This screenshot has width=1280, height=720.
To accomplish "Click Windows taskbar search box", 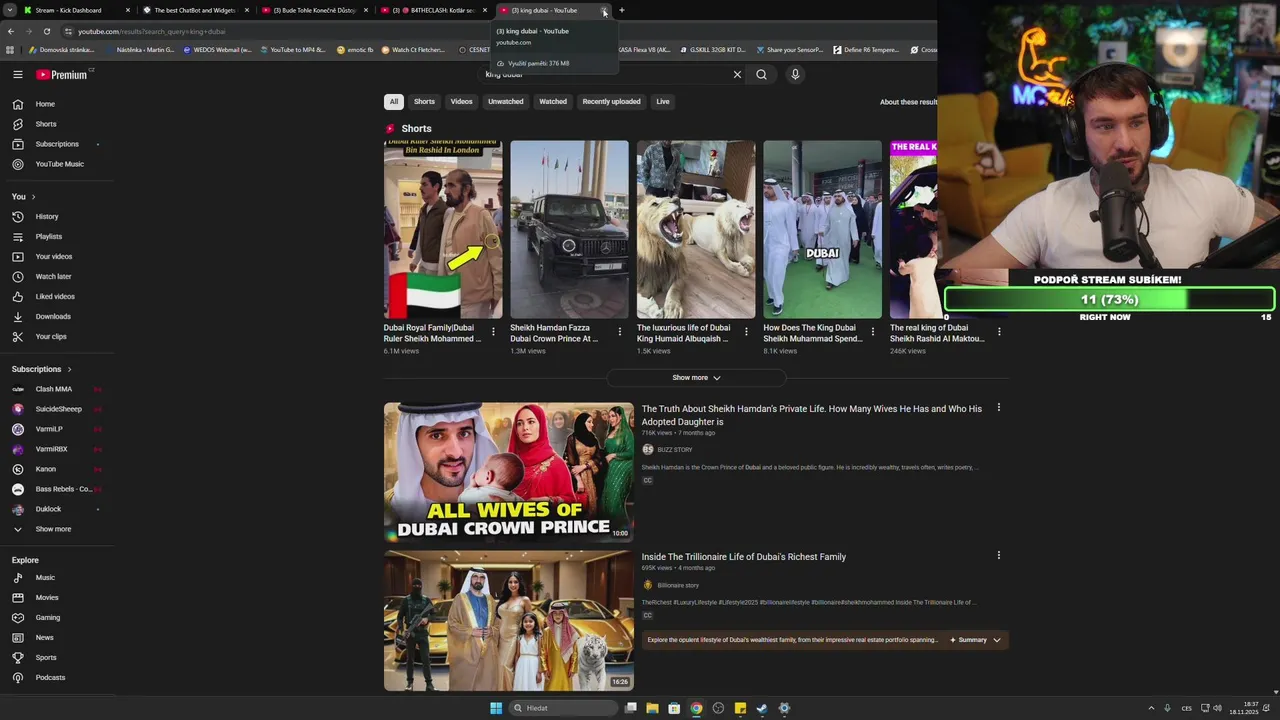I will click(562, 708).
